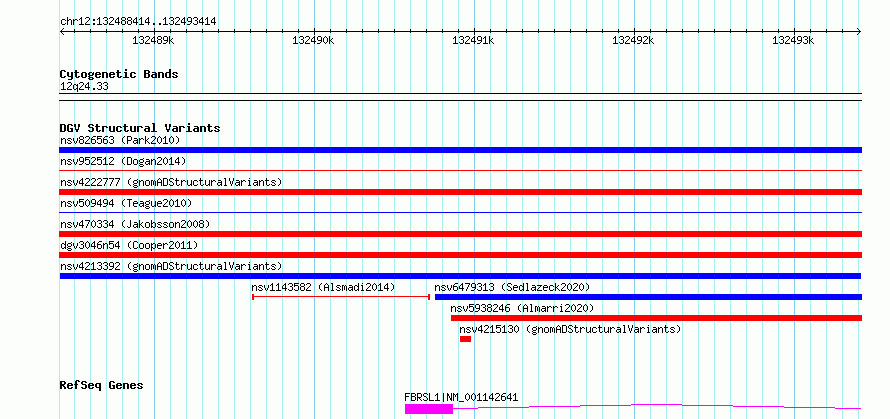Click the nsv4213392 gnomAD blue bar

click(x=460, y=276)
